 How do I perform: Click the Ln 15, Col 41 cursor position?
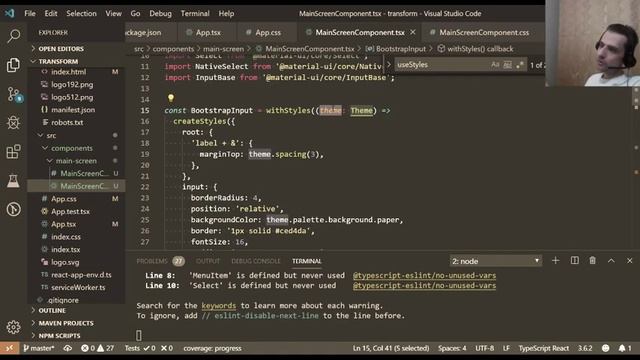pyautogui.click(x=391, y=348)
